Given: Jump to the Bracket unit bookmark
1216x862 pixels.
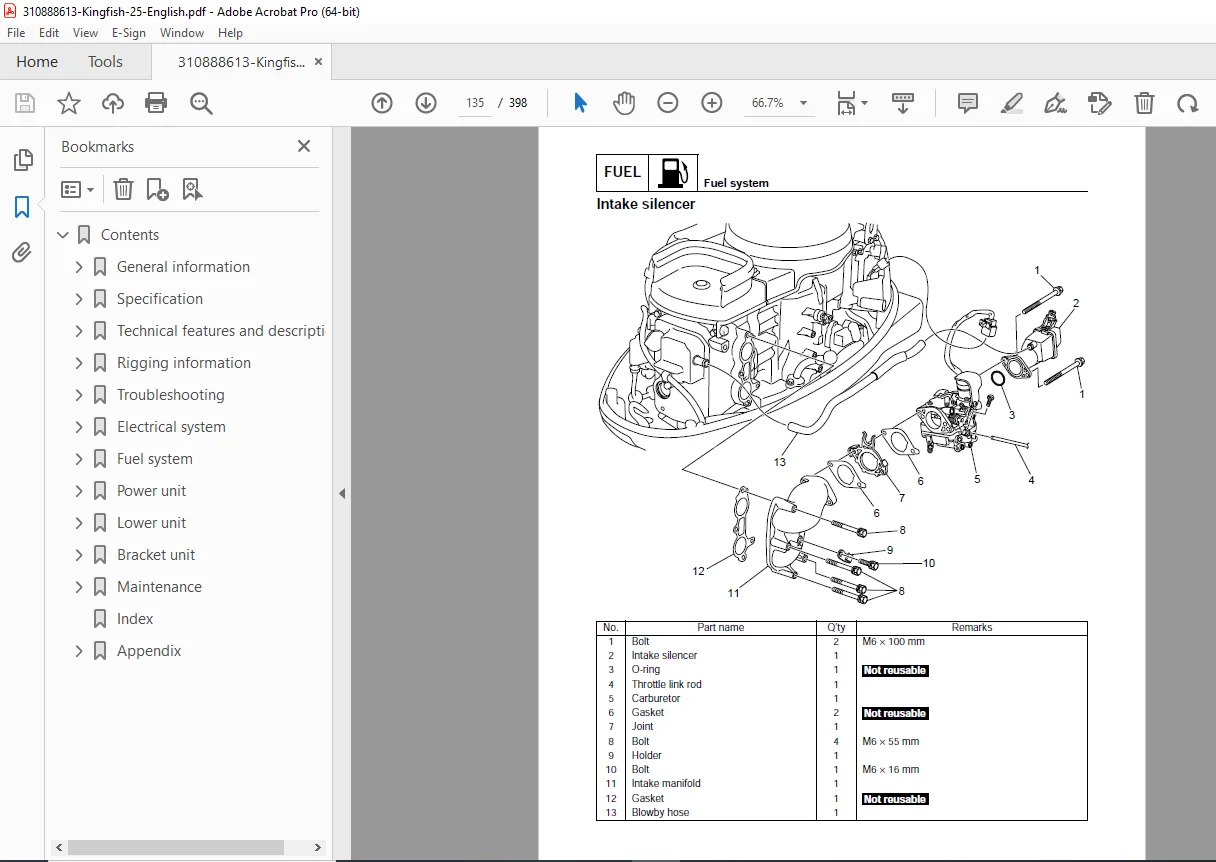Looking at the screenshot, I should [156, 555].
